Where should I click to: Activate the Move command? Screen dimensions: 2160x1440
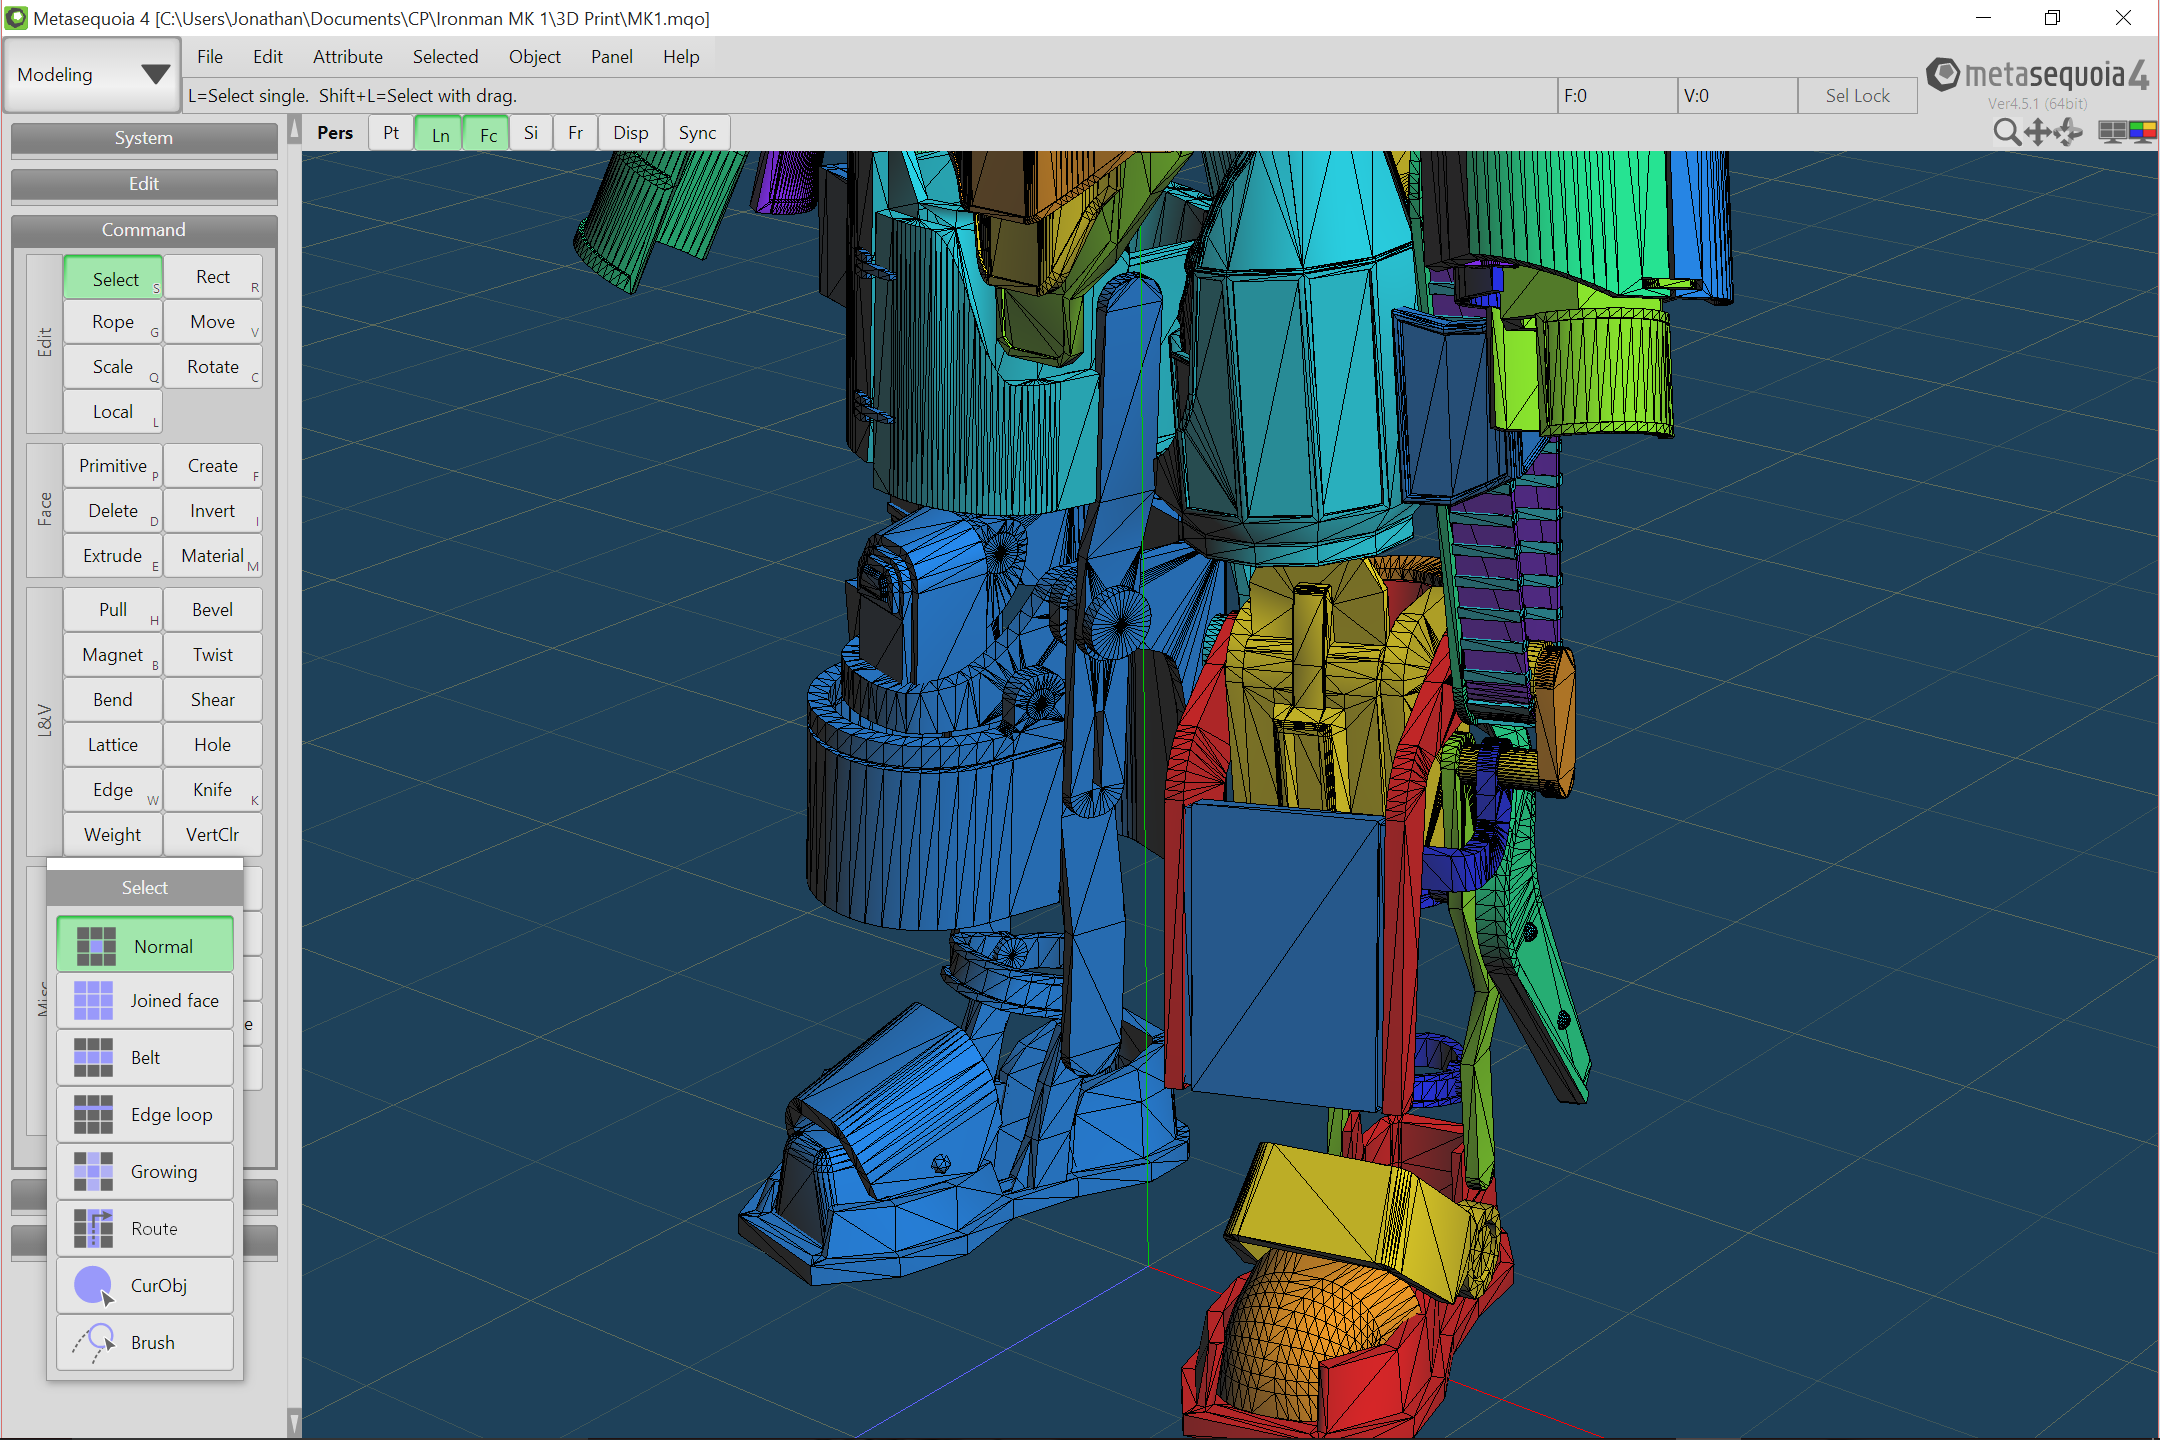213,322
